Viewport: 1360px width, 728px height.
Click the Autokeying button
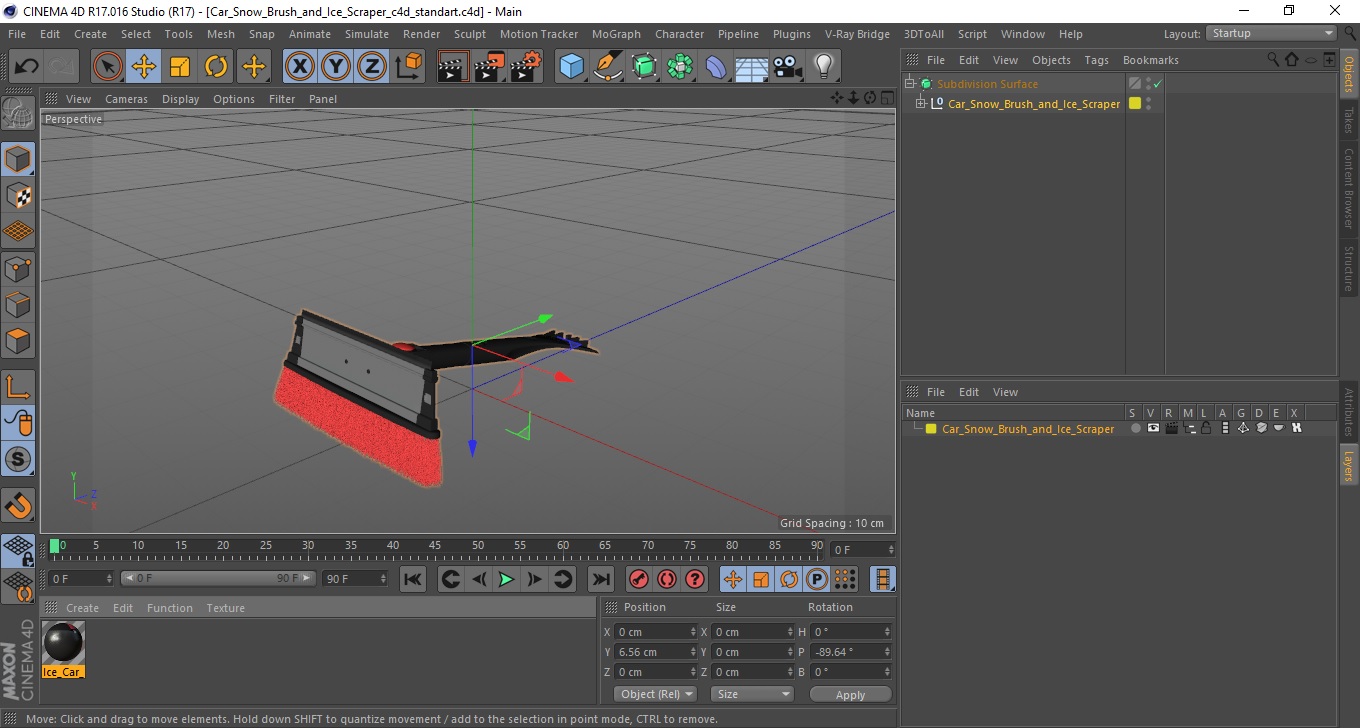[667, 579]
